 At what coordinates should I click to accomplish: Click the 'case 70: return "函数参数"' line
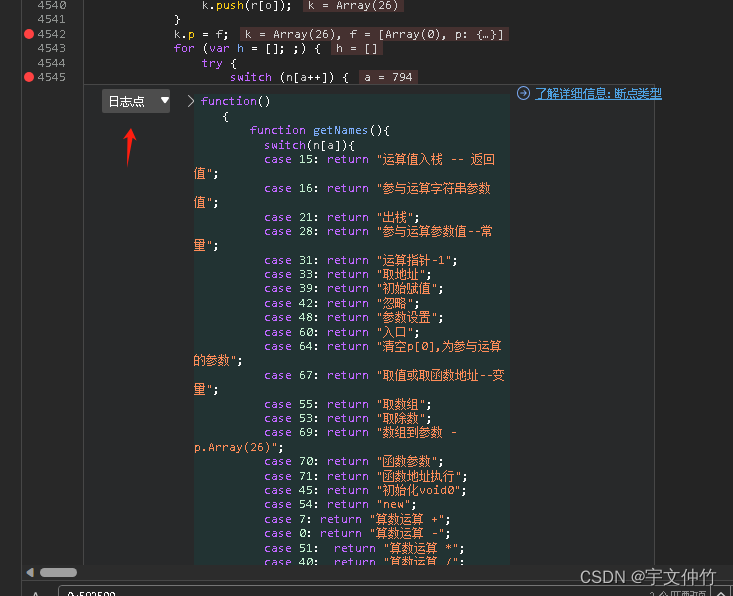pyautogui.click(x=353, y=461)
